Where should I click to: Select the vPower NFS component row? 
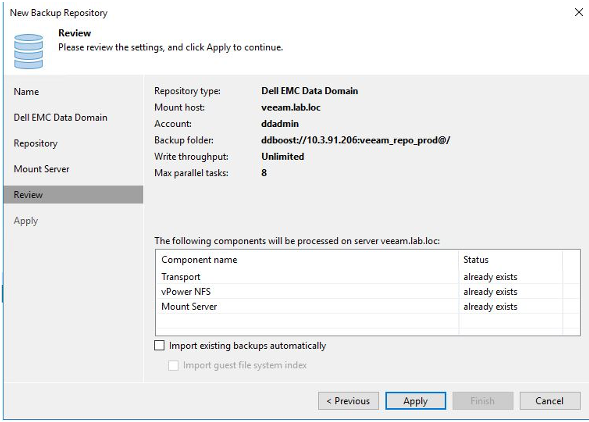click(x=367, y=292)
